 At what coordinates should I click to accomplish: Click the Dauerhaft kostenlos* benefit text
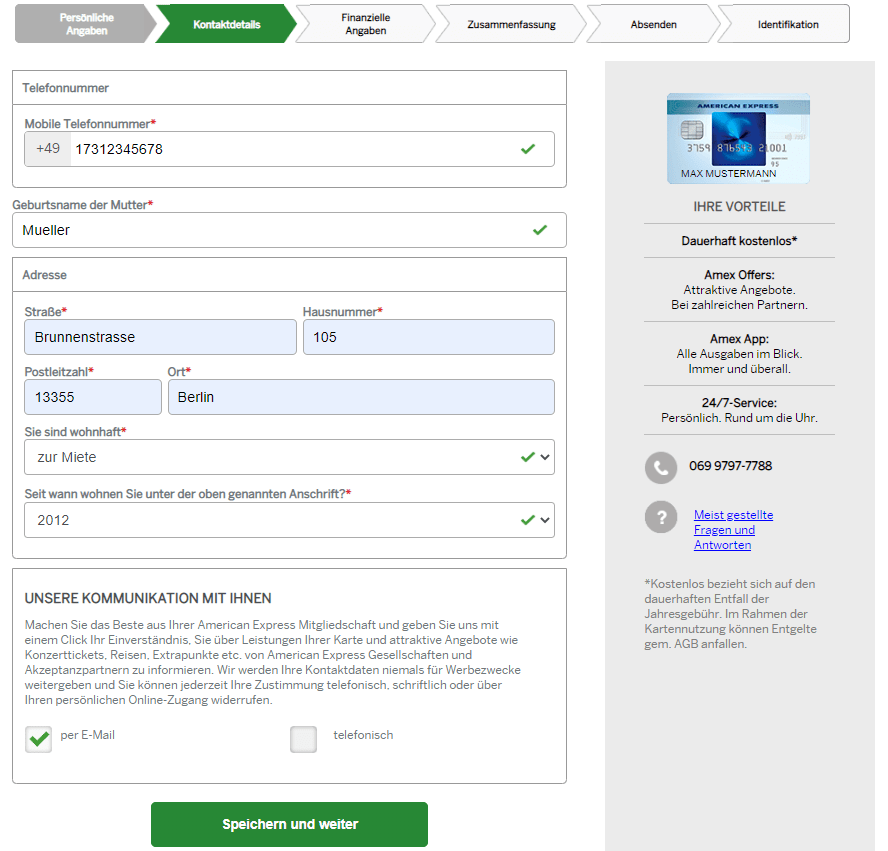(739, 241)
